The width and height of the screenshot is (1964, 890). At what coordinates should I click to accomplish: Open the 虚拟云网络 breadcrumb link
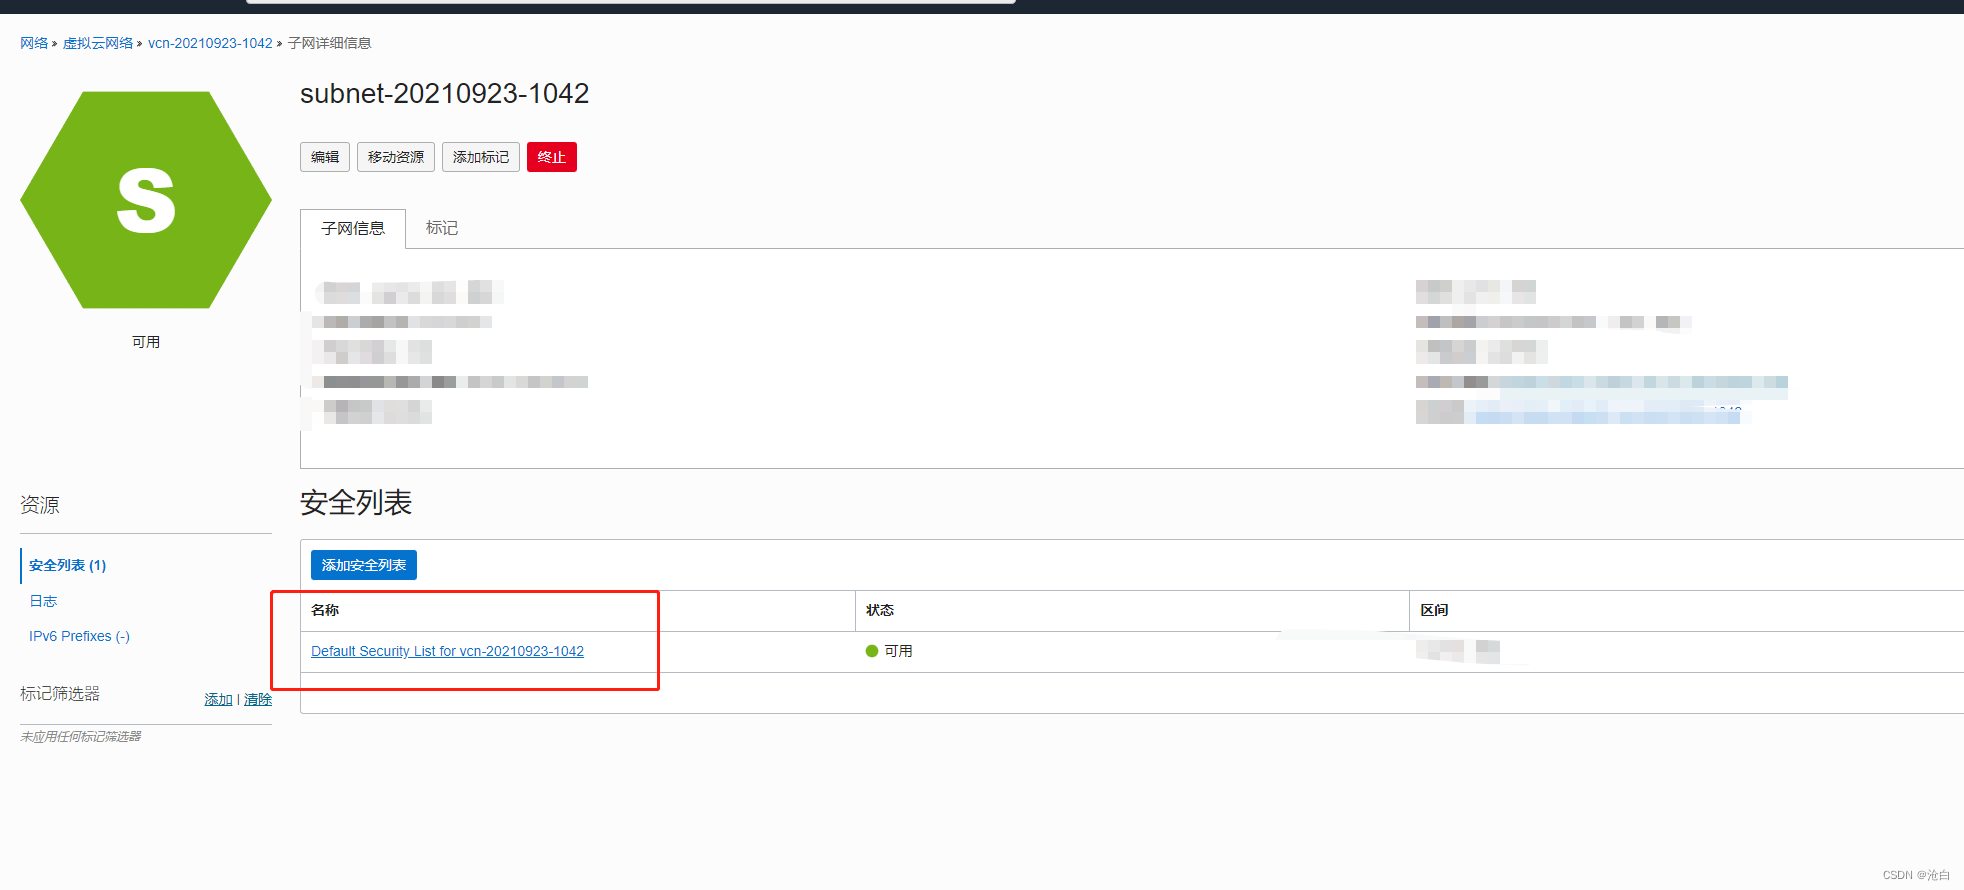(98, 43)
